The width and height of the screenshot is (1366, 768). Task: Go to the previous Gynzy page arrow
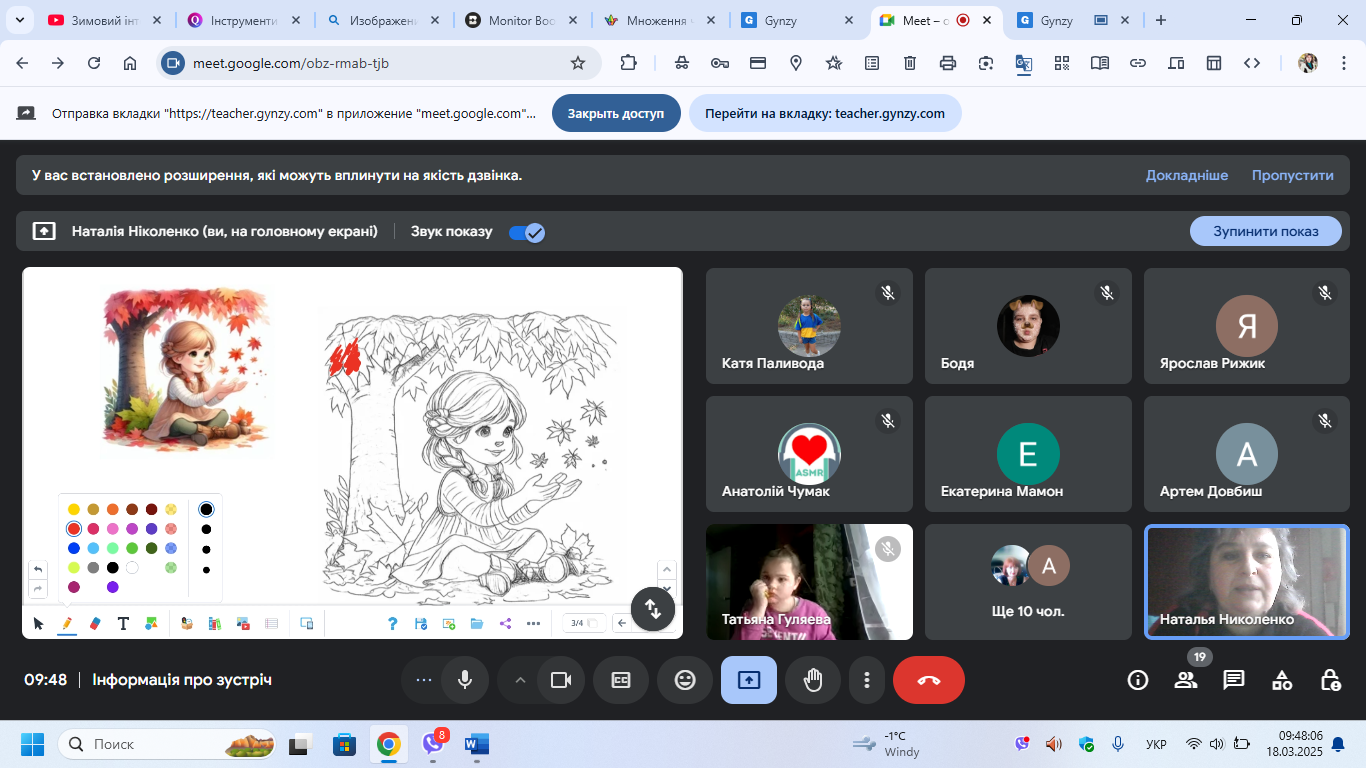621,623
